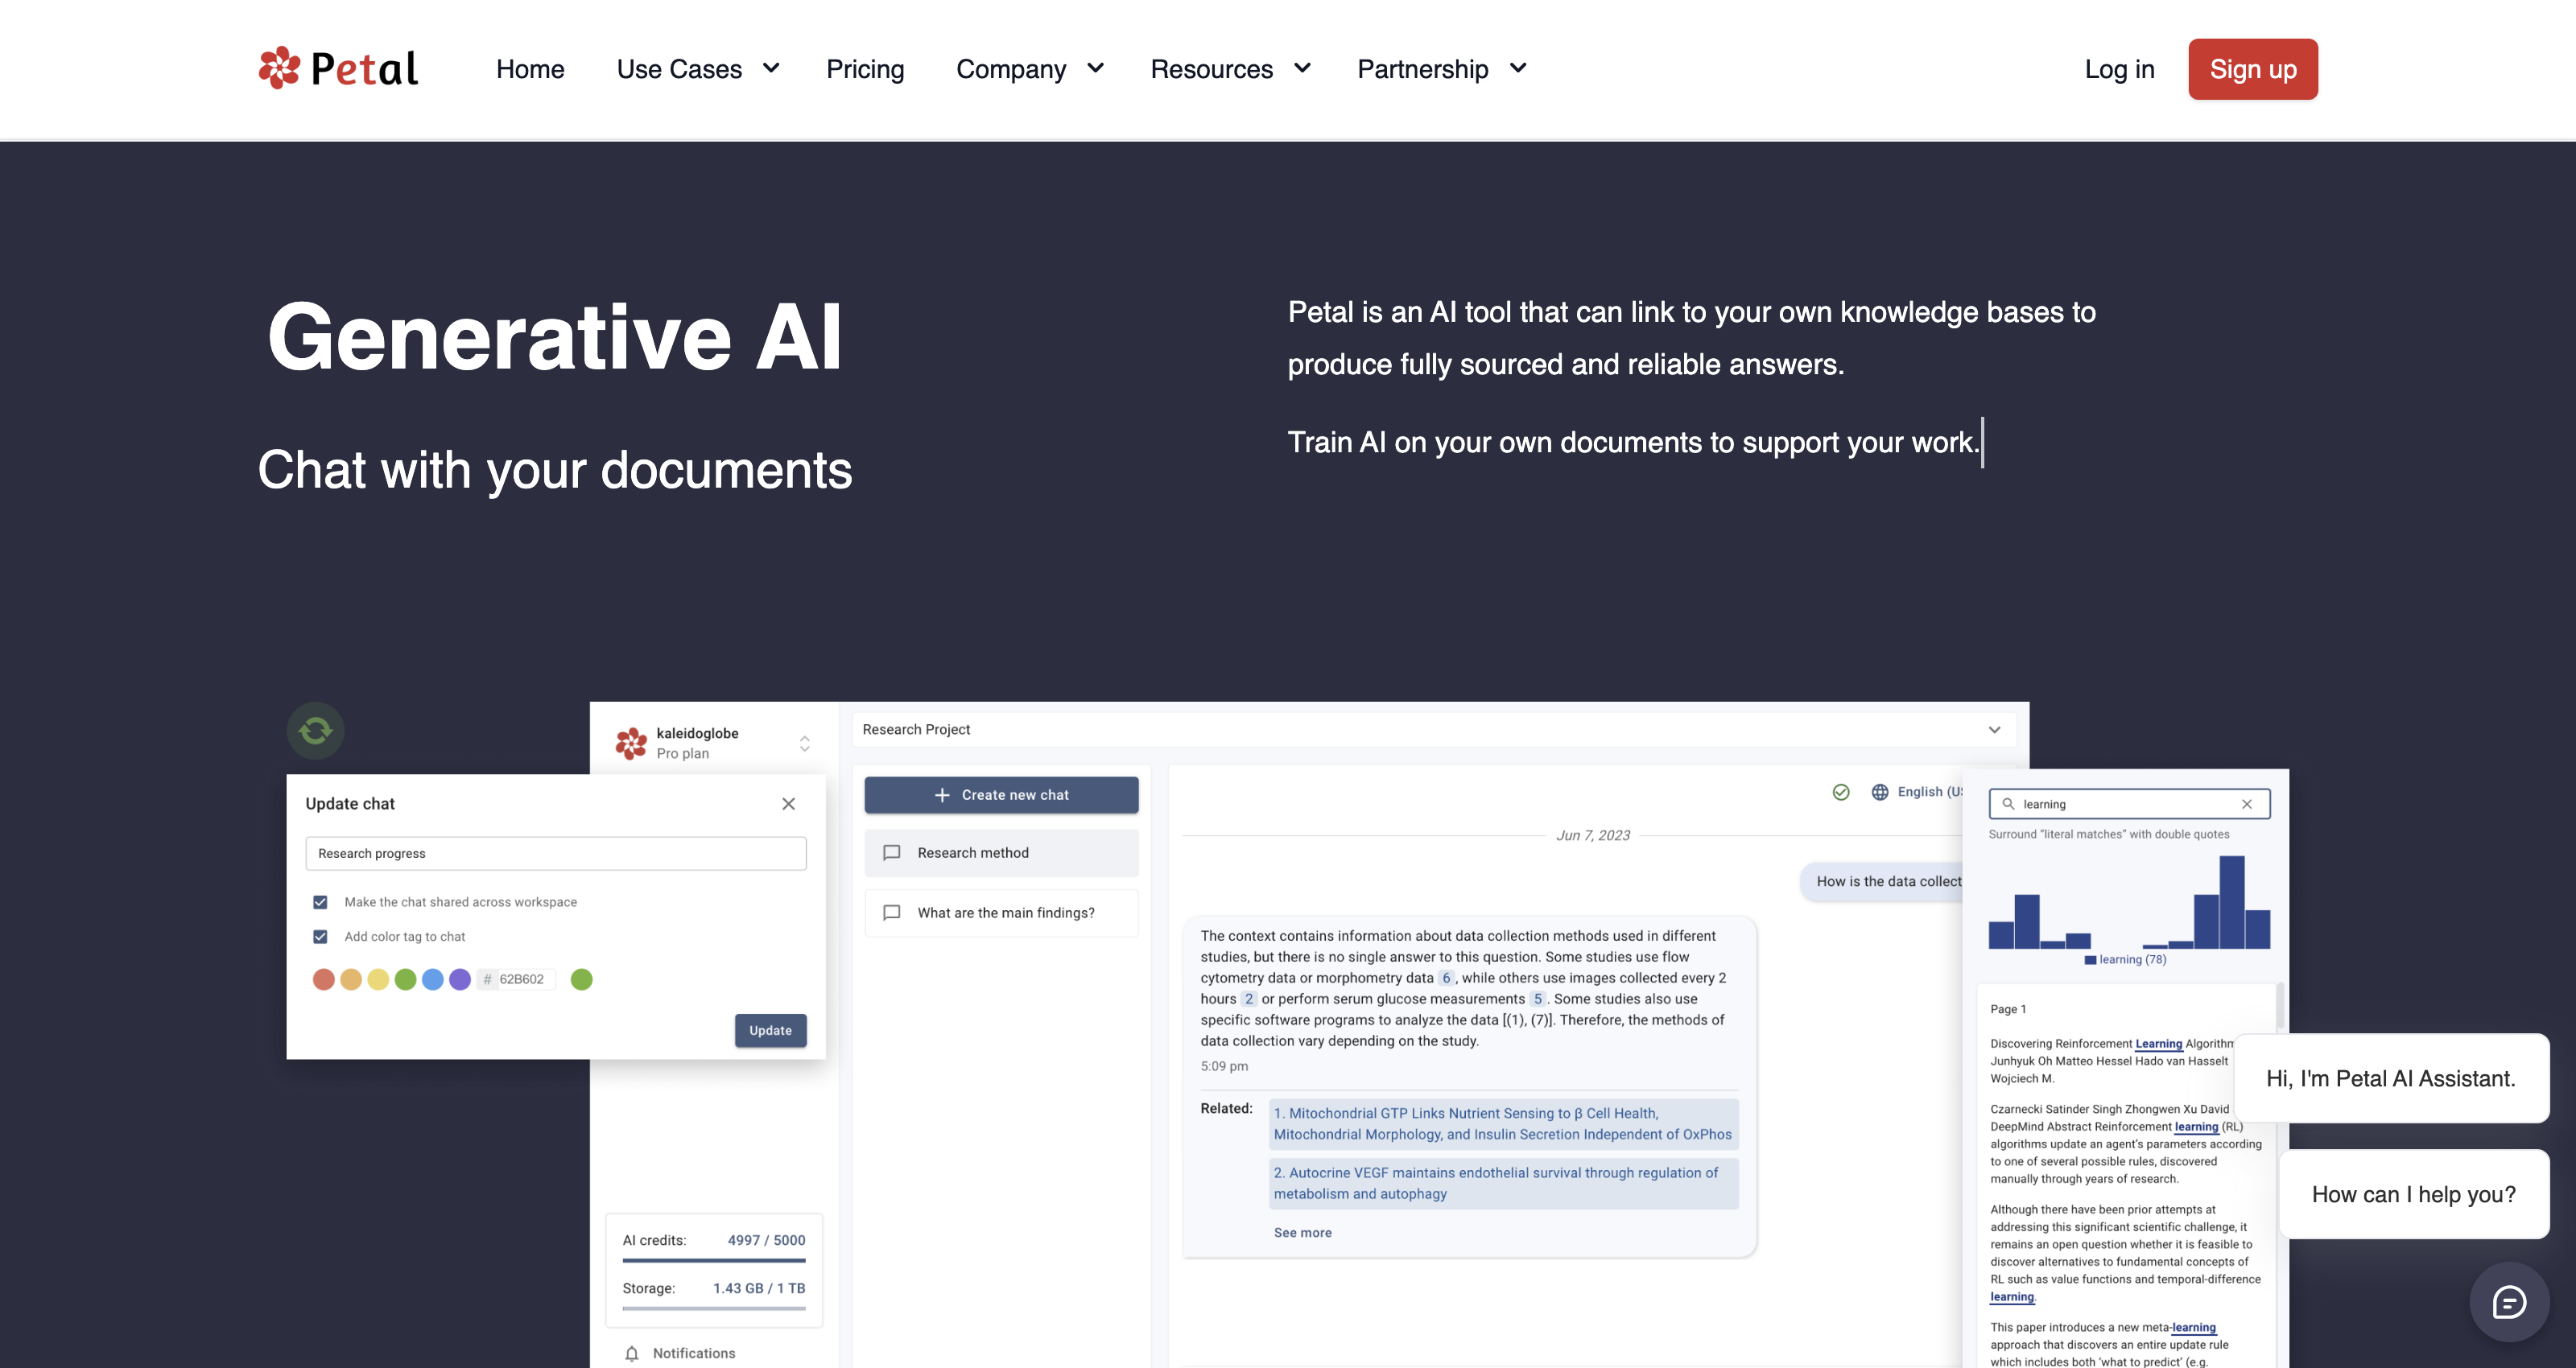This screenshot has height=1368, width=2576.
Task: Click the Research progress chat name field
Action: tap(556, 854)
